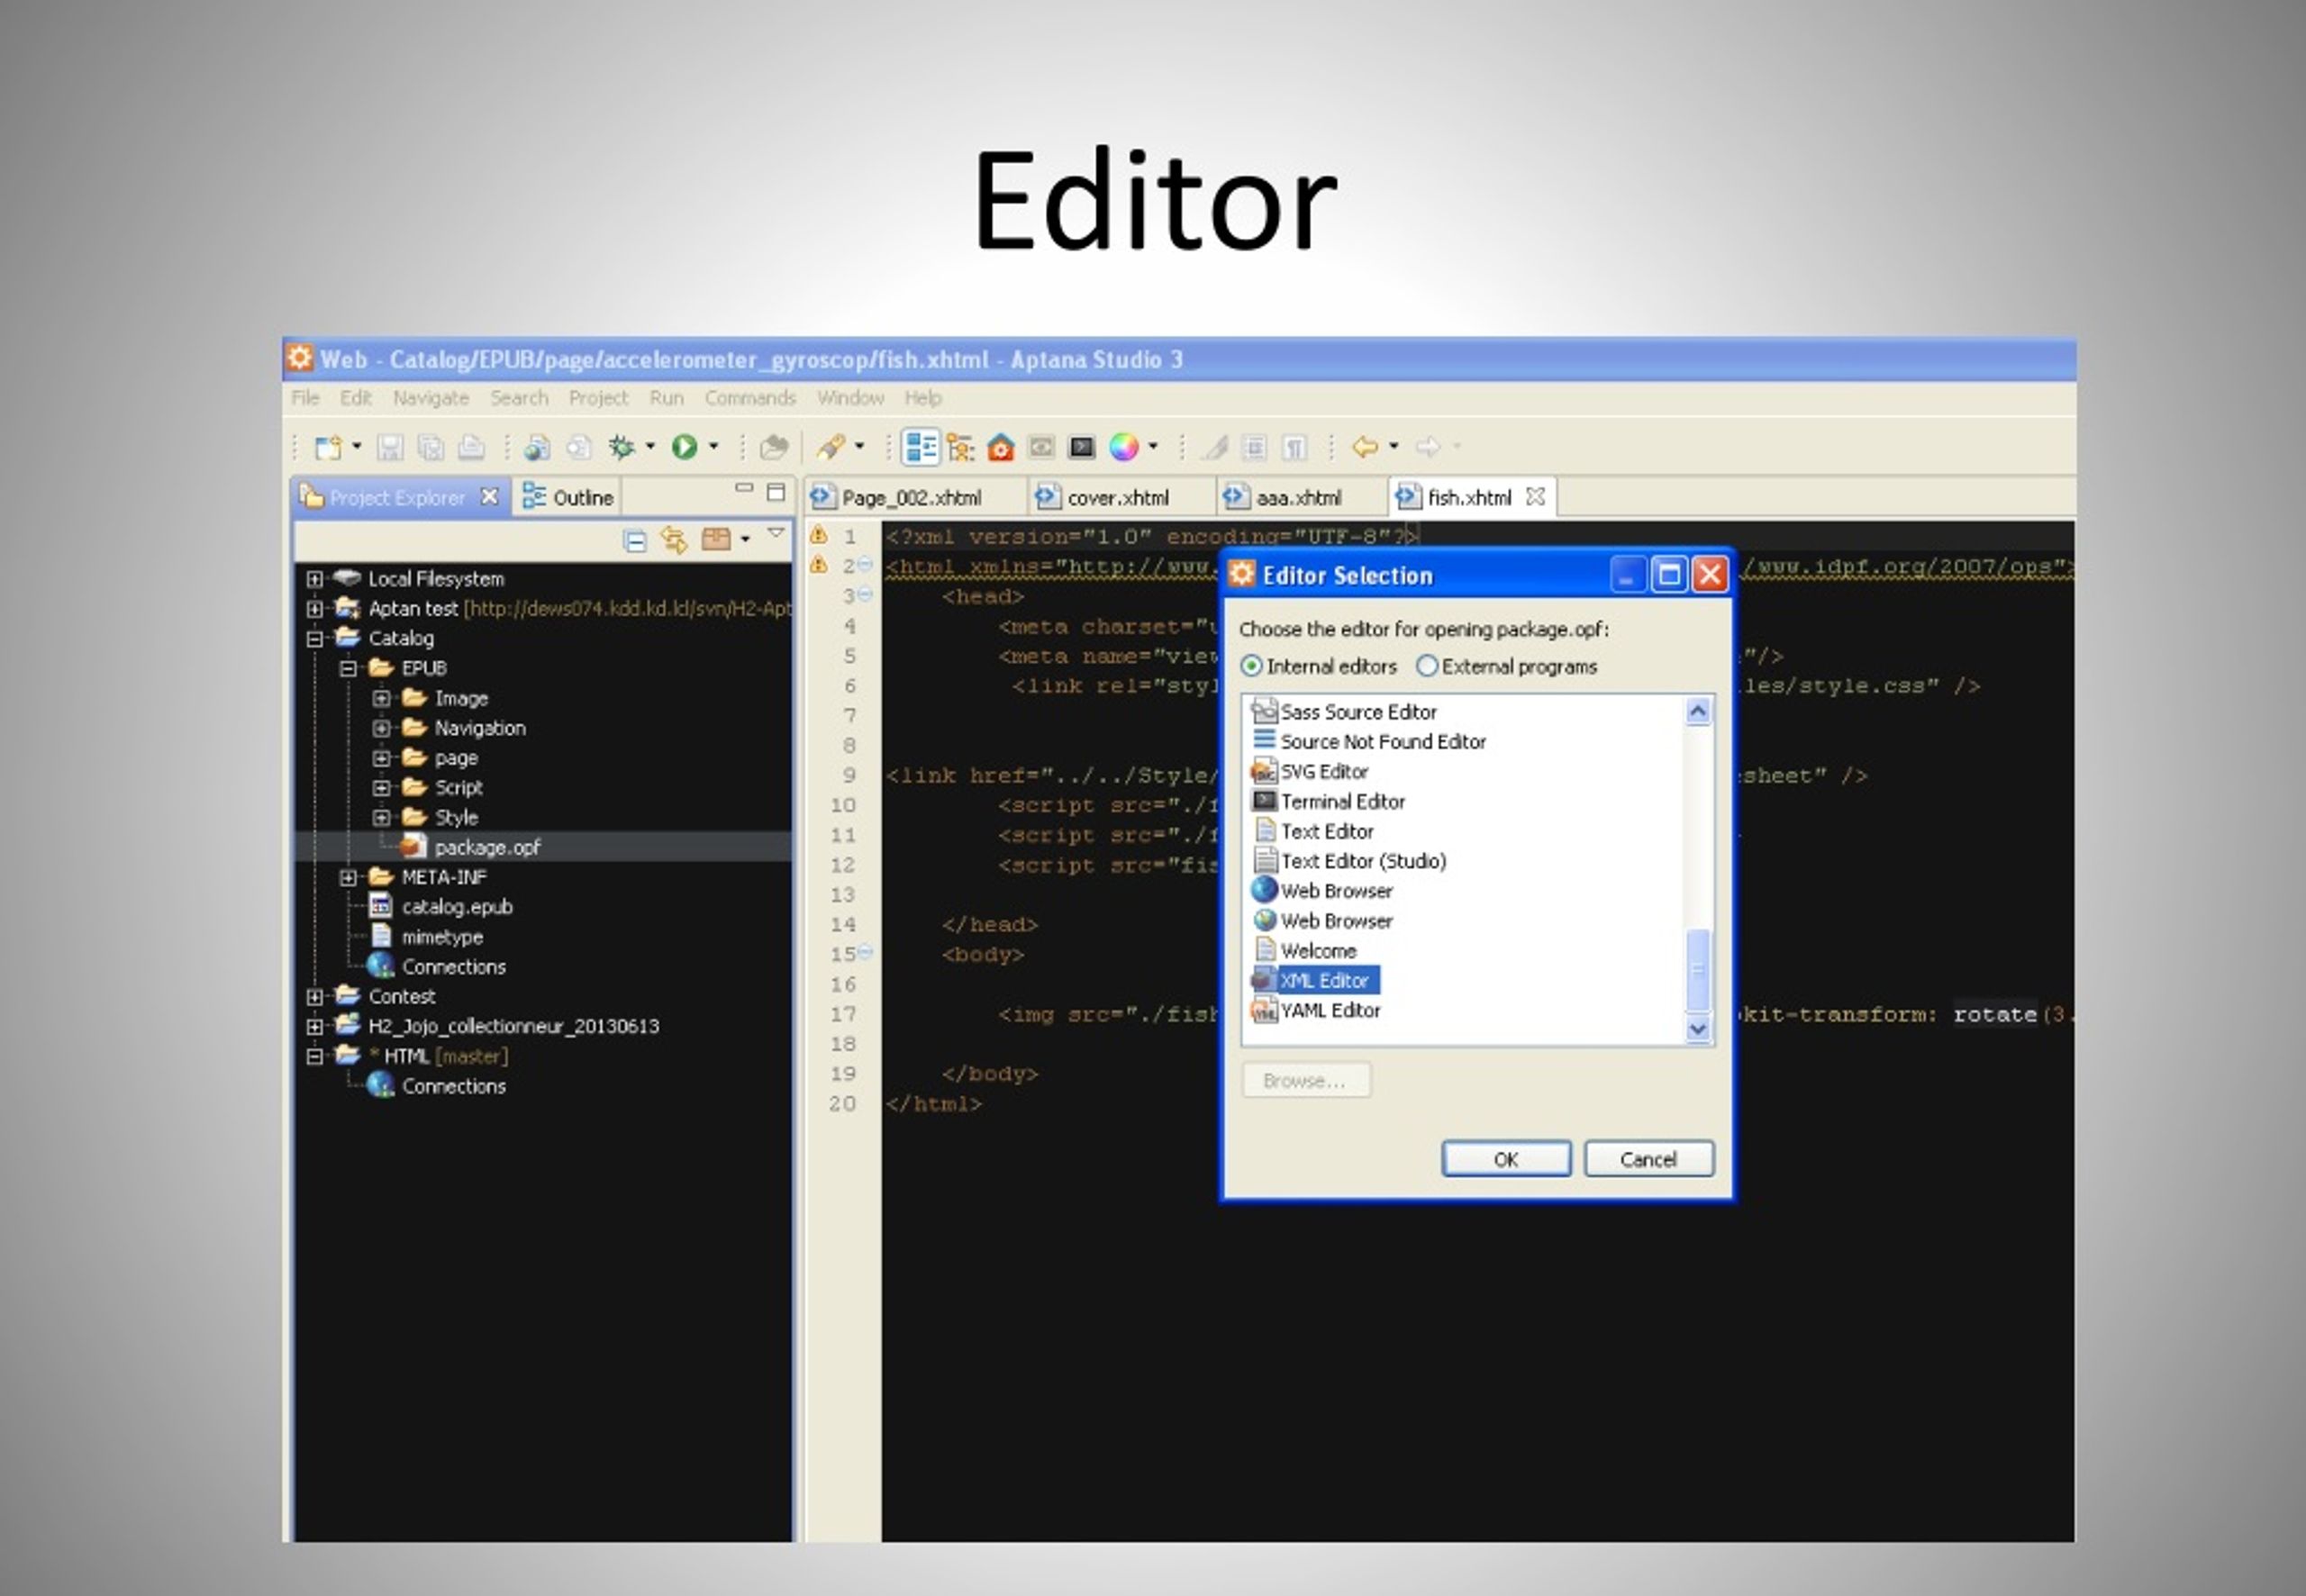The image size is (2306, 1596).
Task: Collapse the EPUB folder node
Action: point(348,668)
